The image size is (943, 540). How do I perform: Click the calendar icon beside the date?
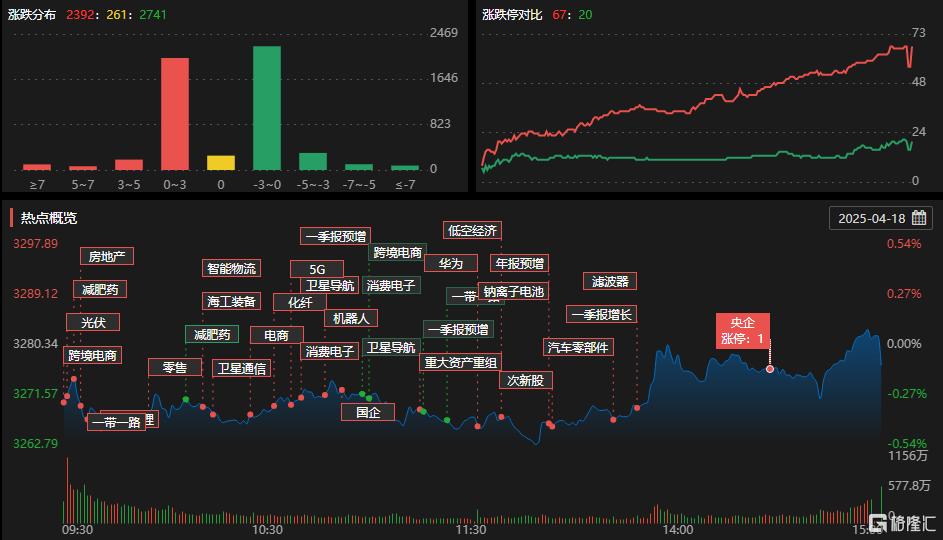click(919, 218)
